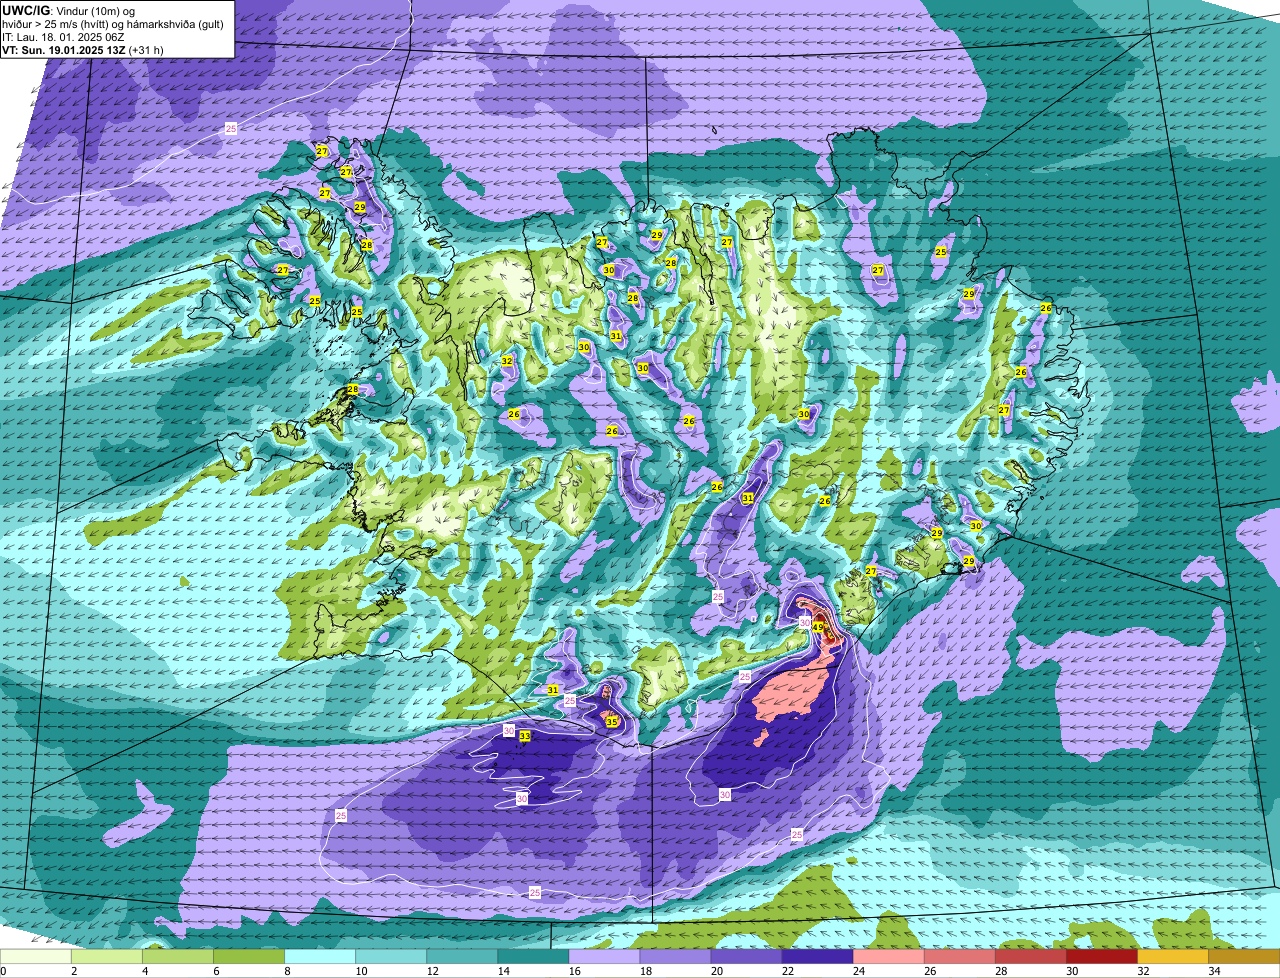Click the color scale tick label 2
This screenshot has height=978, width=1280.
pos(73,970)
